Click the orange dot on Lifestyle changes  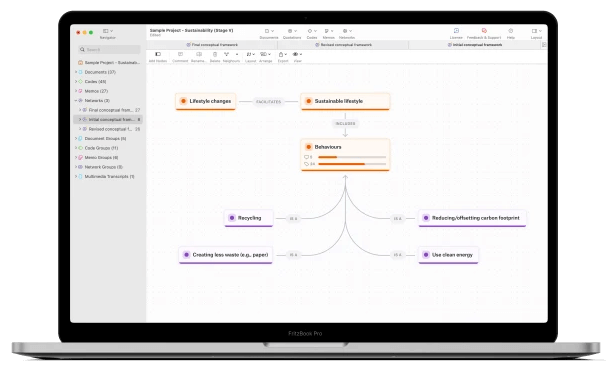coord(183,101)
